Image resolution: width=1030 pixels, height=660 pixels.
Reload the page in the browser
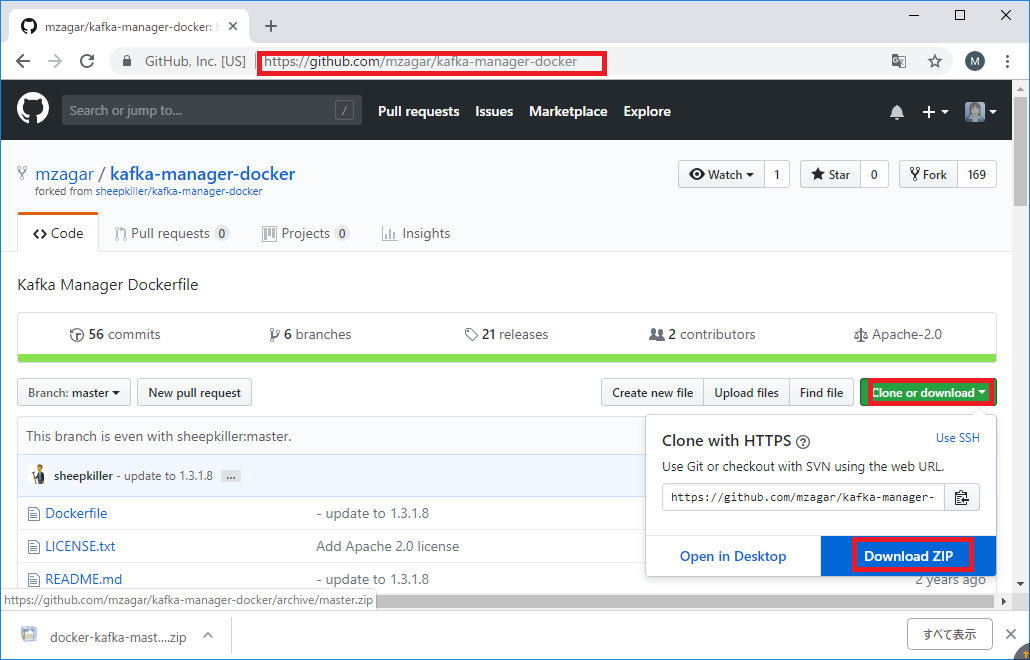(x=87, y=61)
